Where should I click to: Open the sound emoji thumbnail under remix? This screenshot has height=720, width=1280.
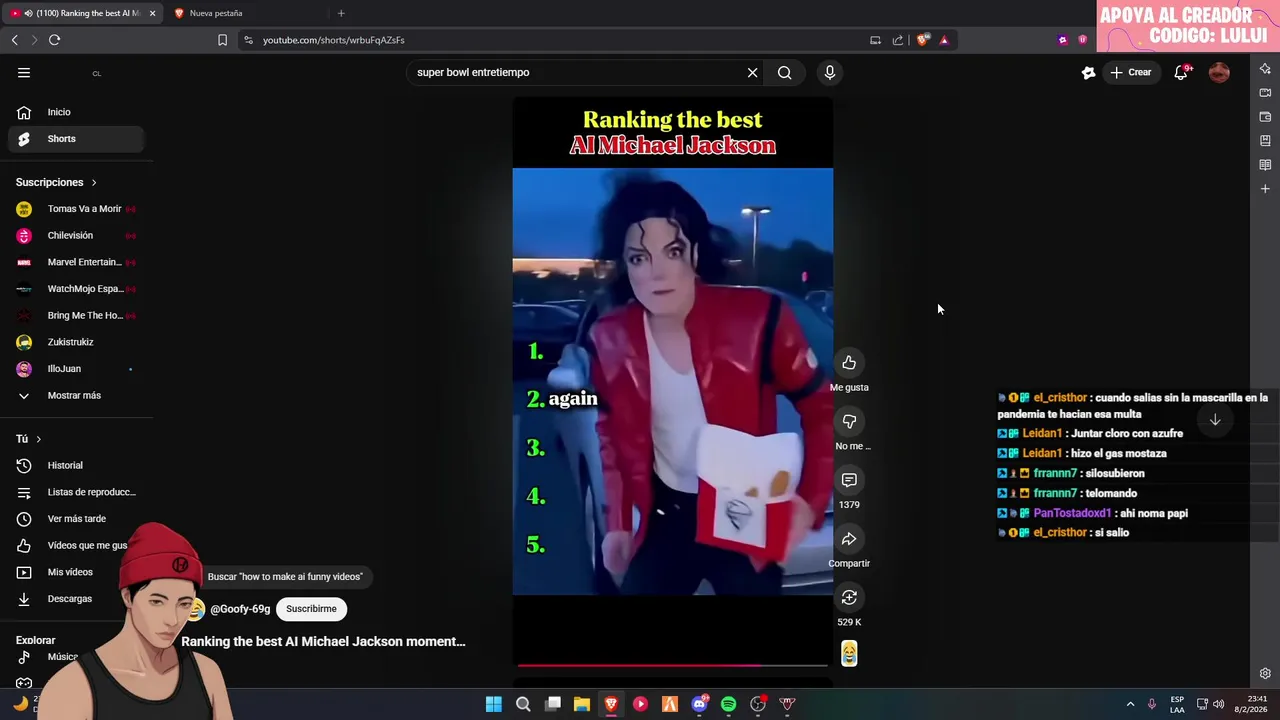pyautogui.click(x=849, y=653)
